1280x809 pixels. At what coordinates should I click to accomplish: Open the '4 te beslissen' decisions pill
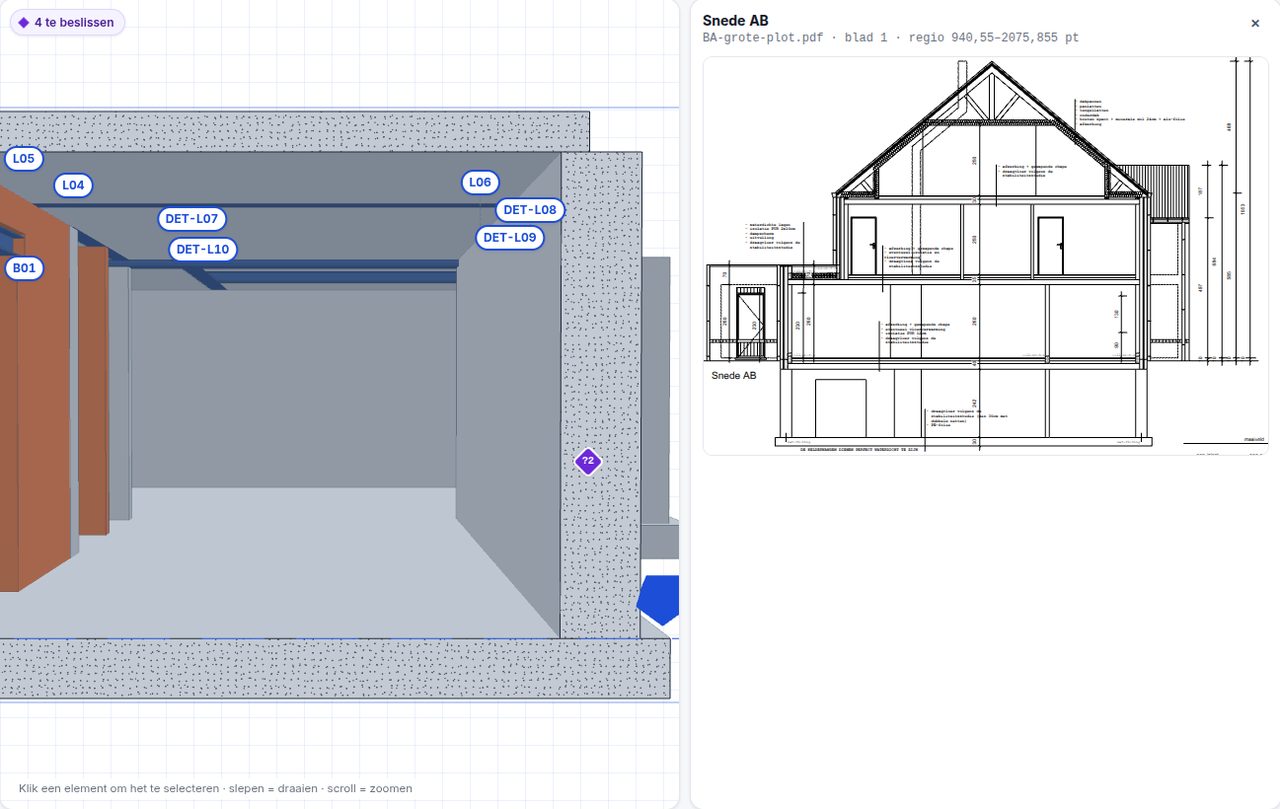pos(67,22)
